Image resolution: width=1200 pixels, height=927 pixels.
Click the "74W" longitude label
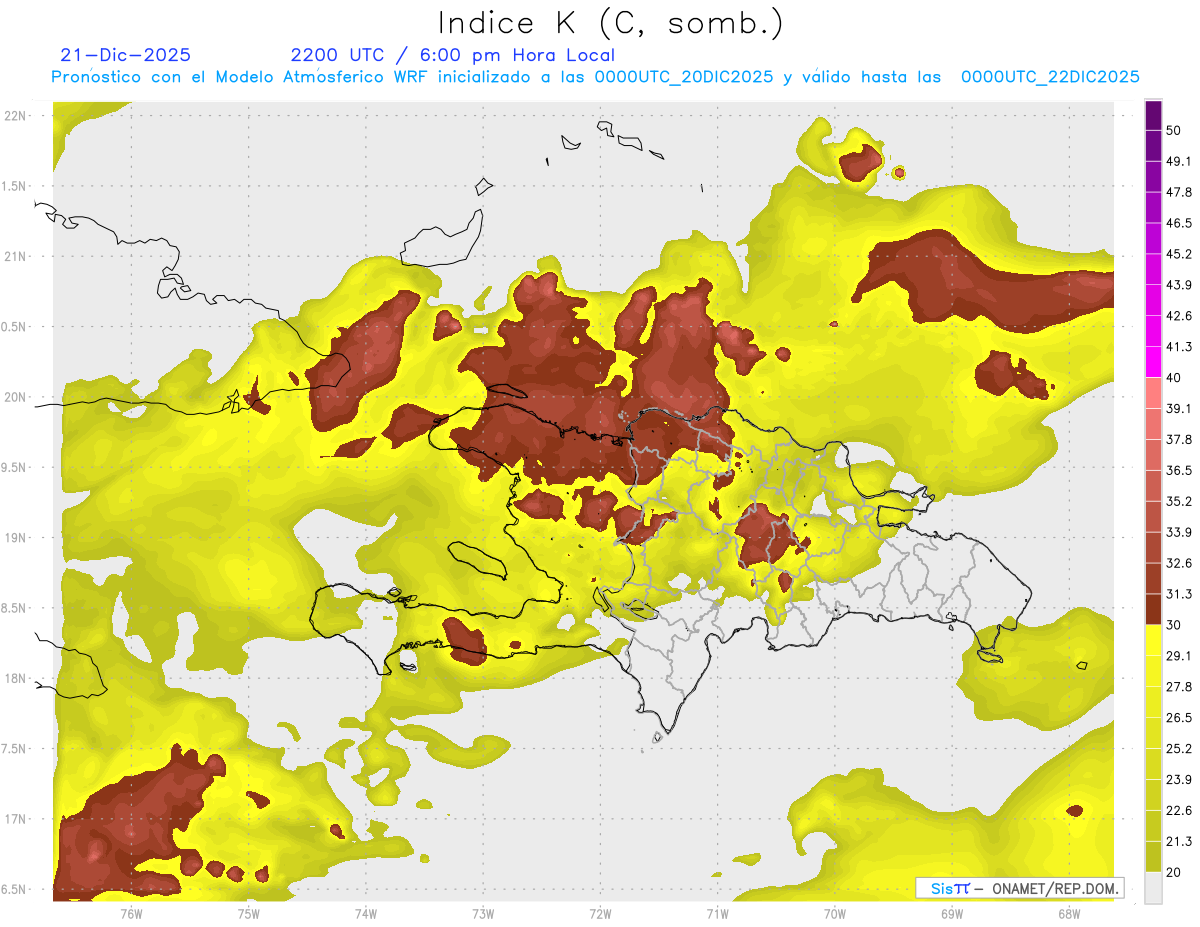[x=365, y=913]
